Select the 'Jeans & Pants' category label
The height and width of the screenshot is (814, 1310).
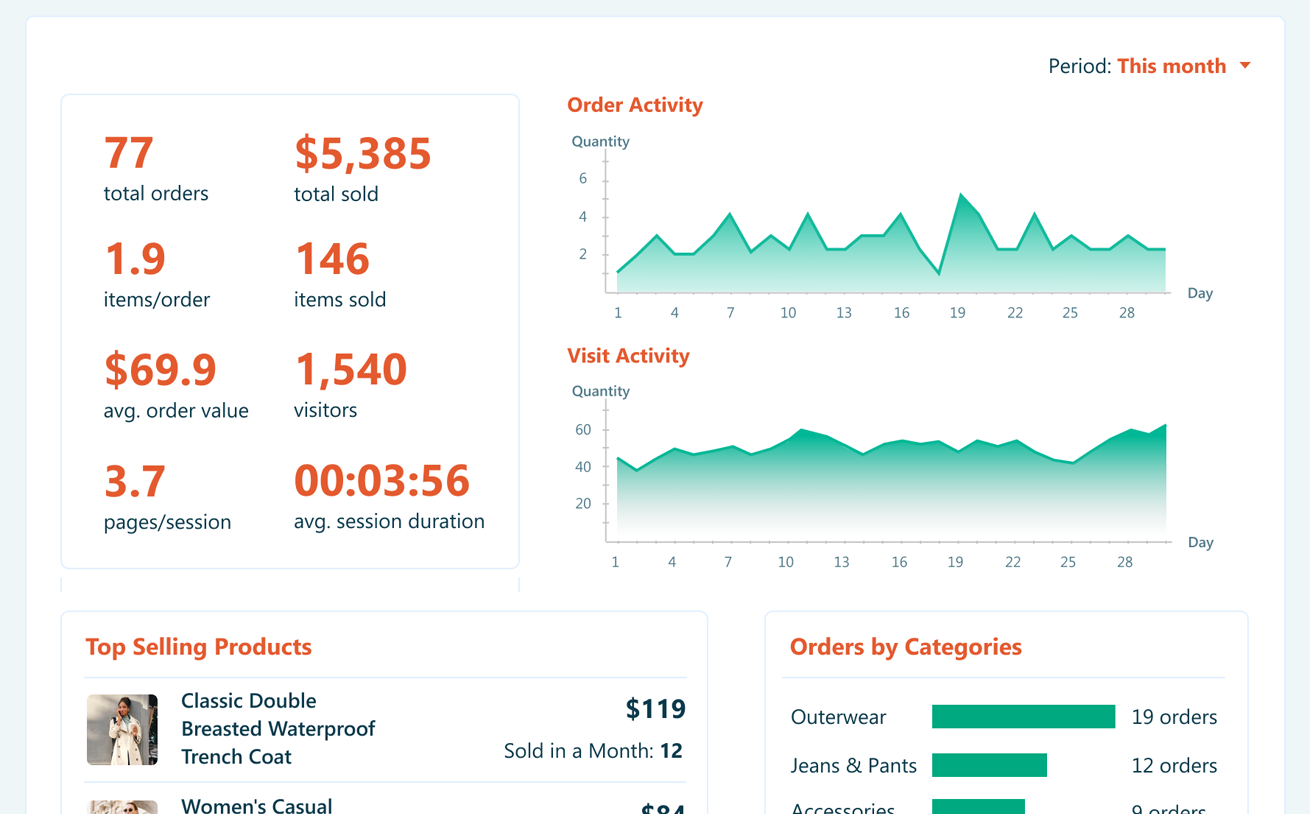click(853, 766)
